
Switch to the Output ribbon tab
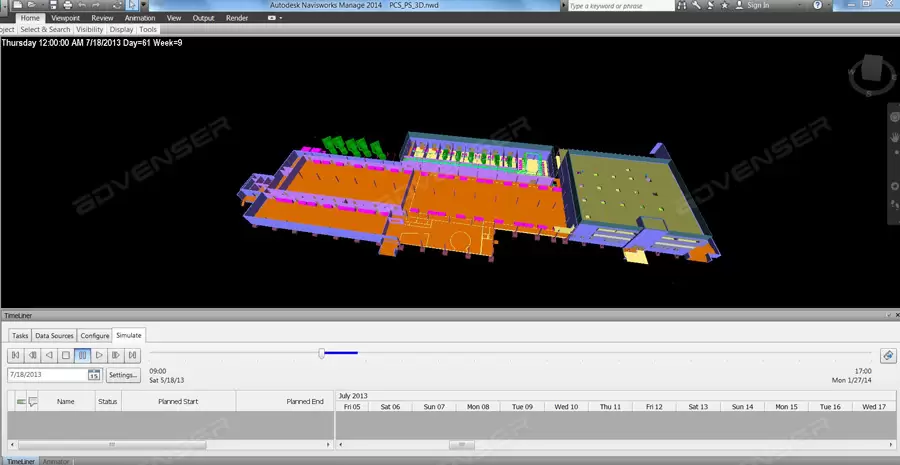click(203, 18)
